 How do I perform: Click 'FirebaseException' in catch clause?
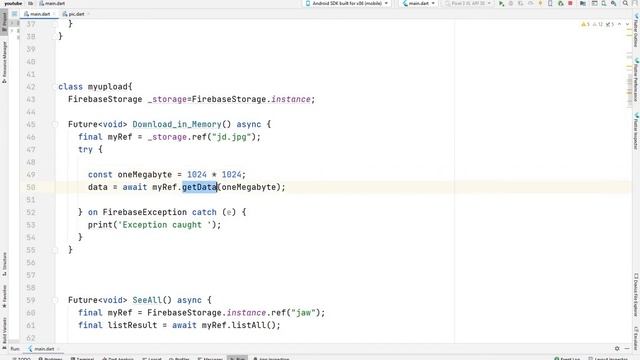(x=144, y=212)
